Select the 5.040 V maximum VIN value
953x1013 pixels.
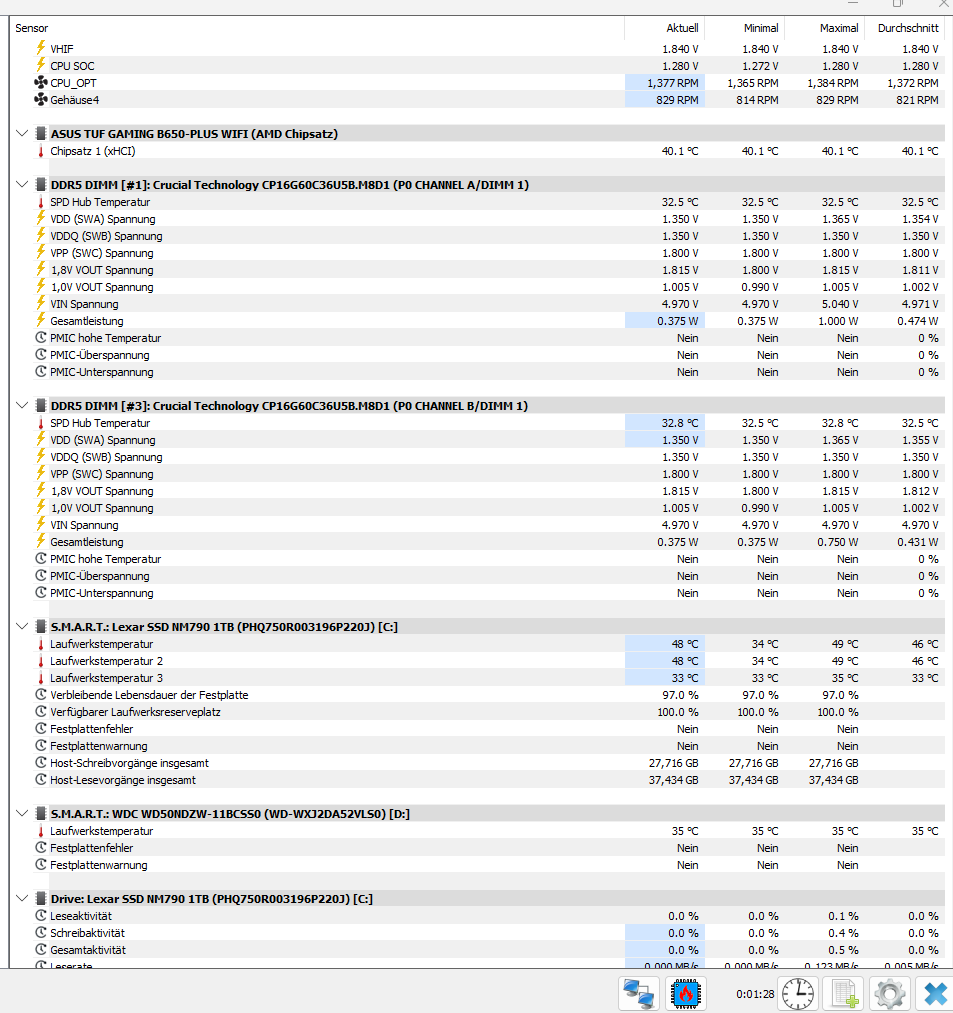point(840,304)
